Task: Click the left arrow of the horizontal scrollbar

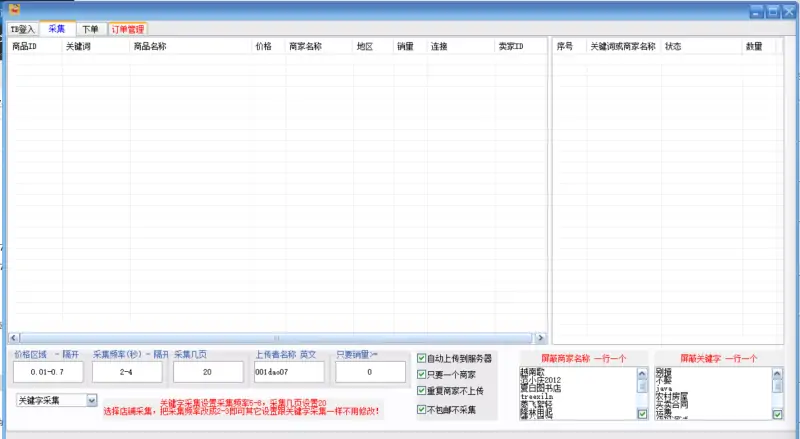Action: [14, 338]
